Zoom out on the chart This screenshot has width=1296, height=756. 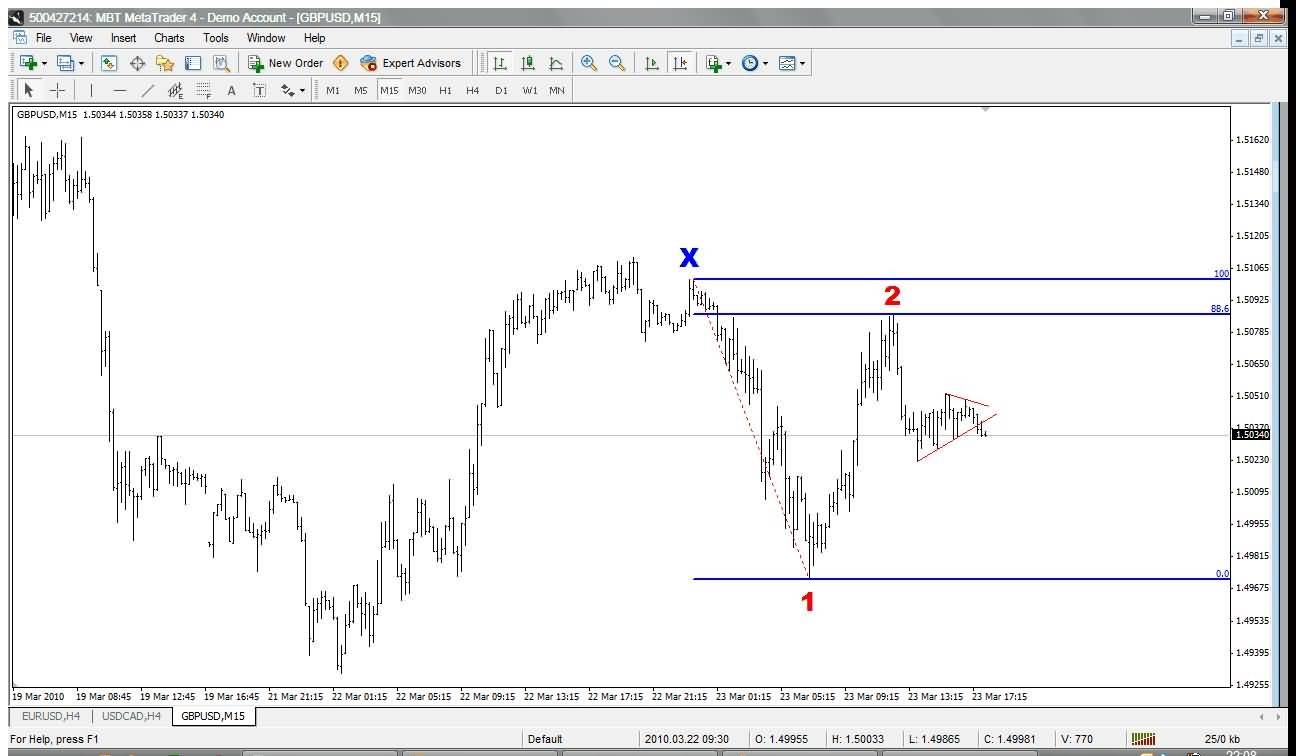(616, 63)
